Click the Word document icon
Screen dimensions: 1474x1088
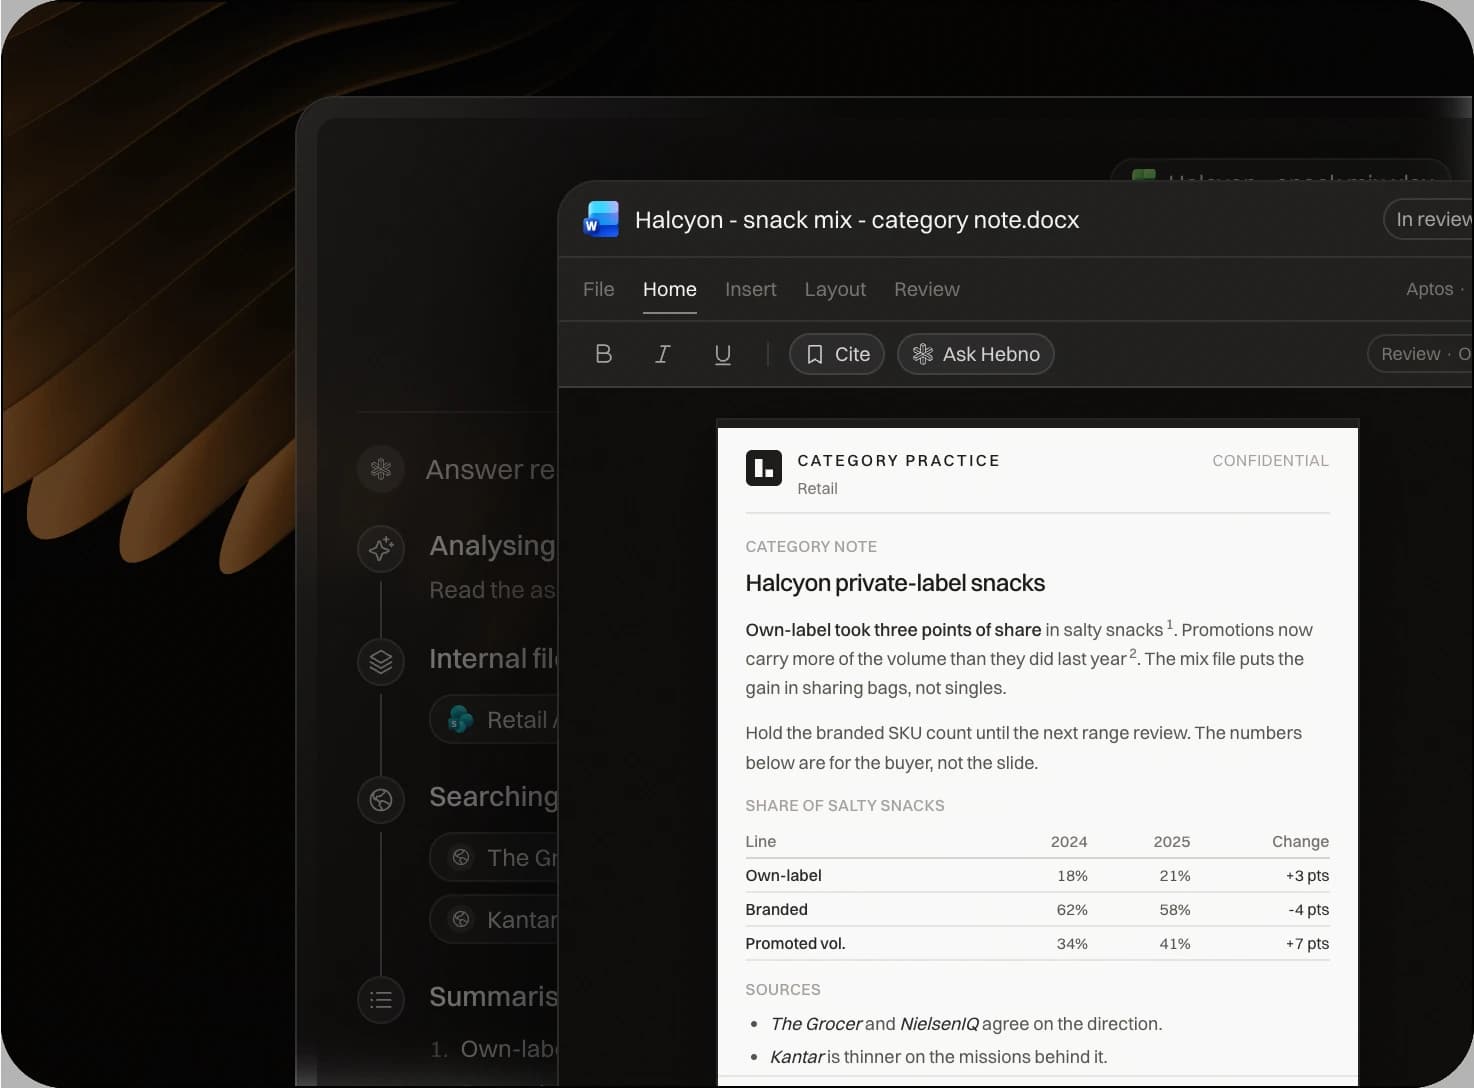point(601,219)
